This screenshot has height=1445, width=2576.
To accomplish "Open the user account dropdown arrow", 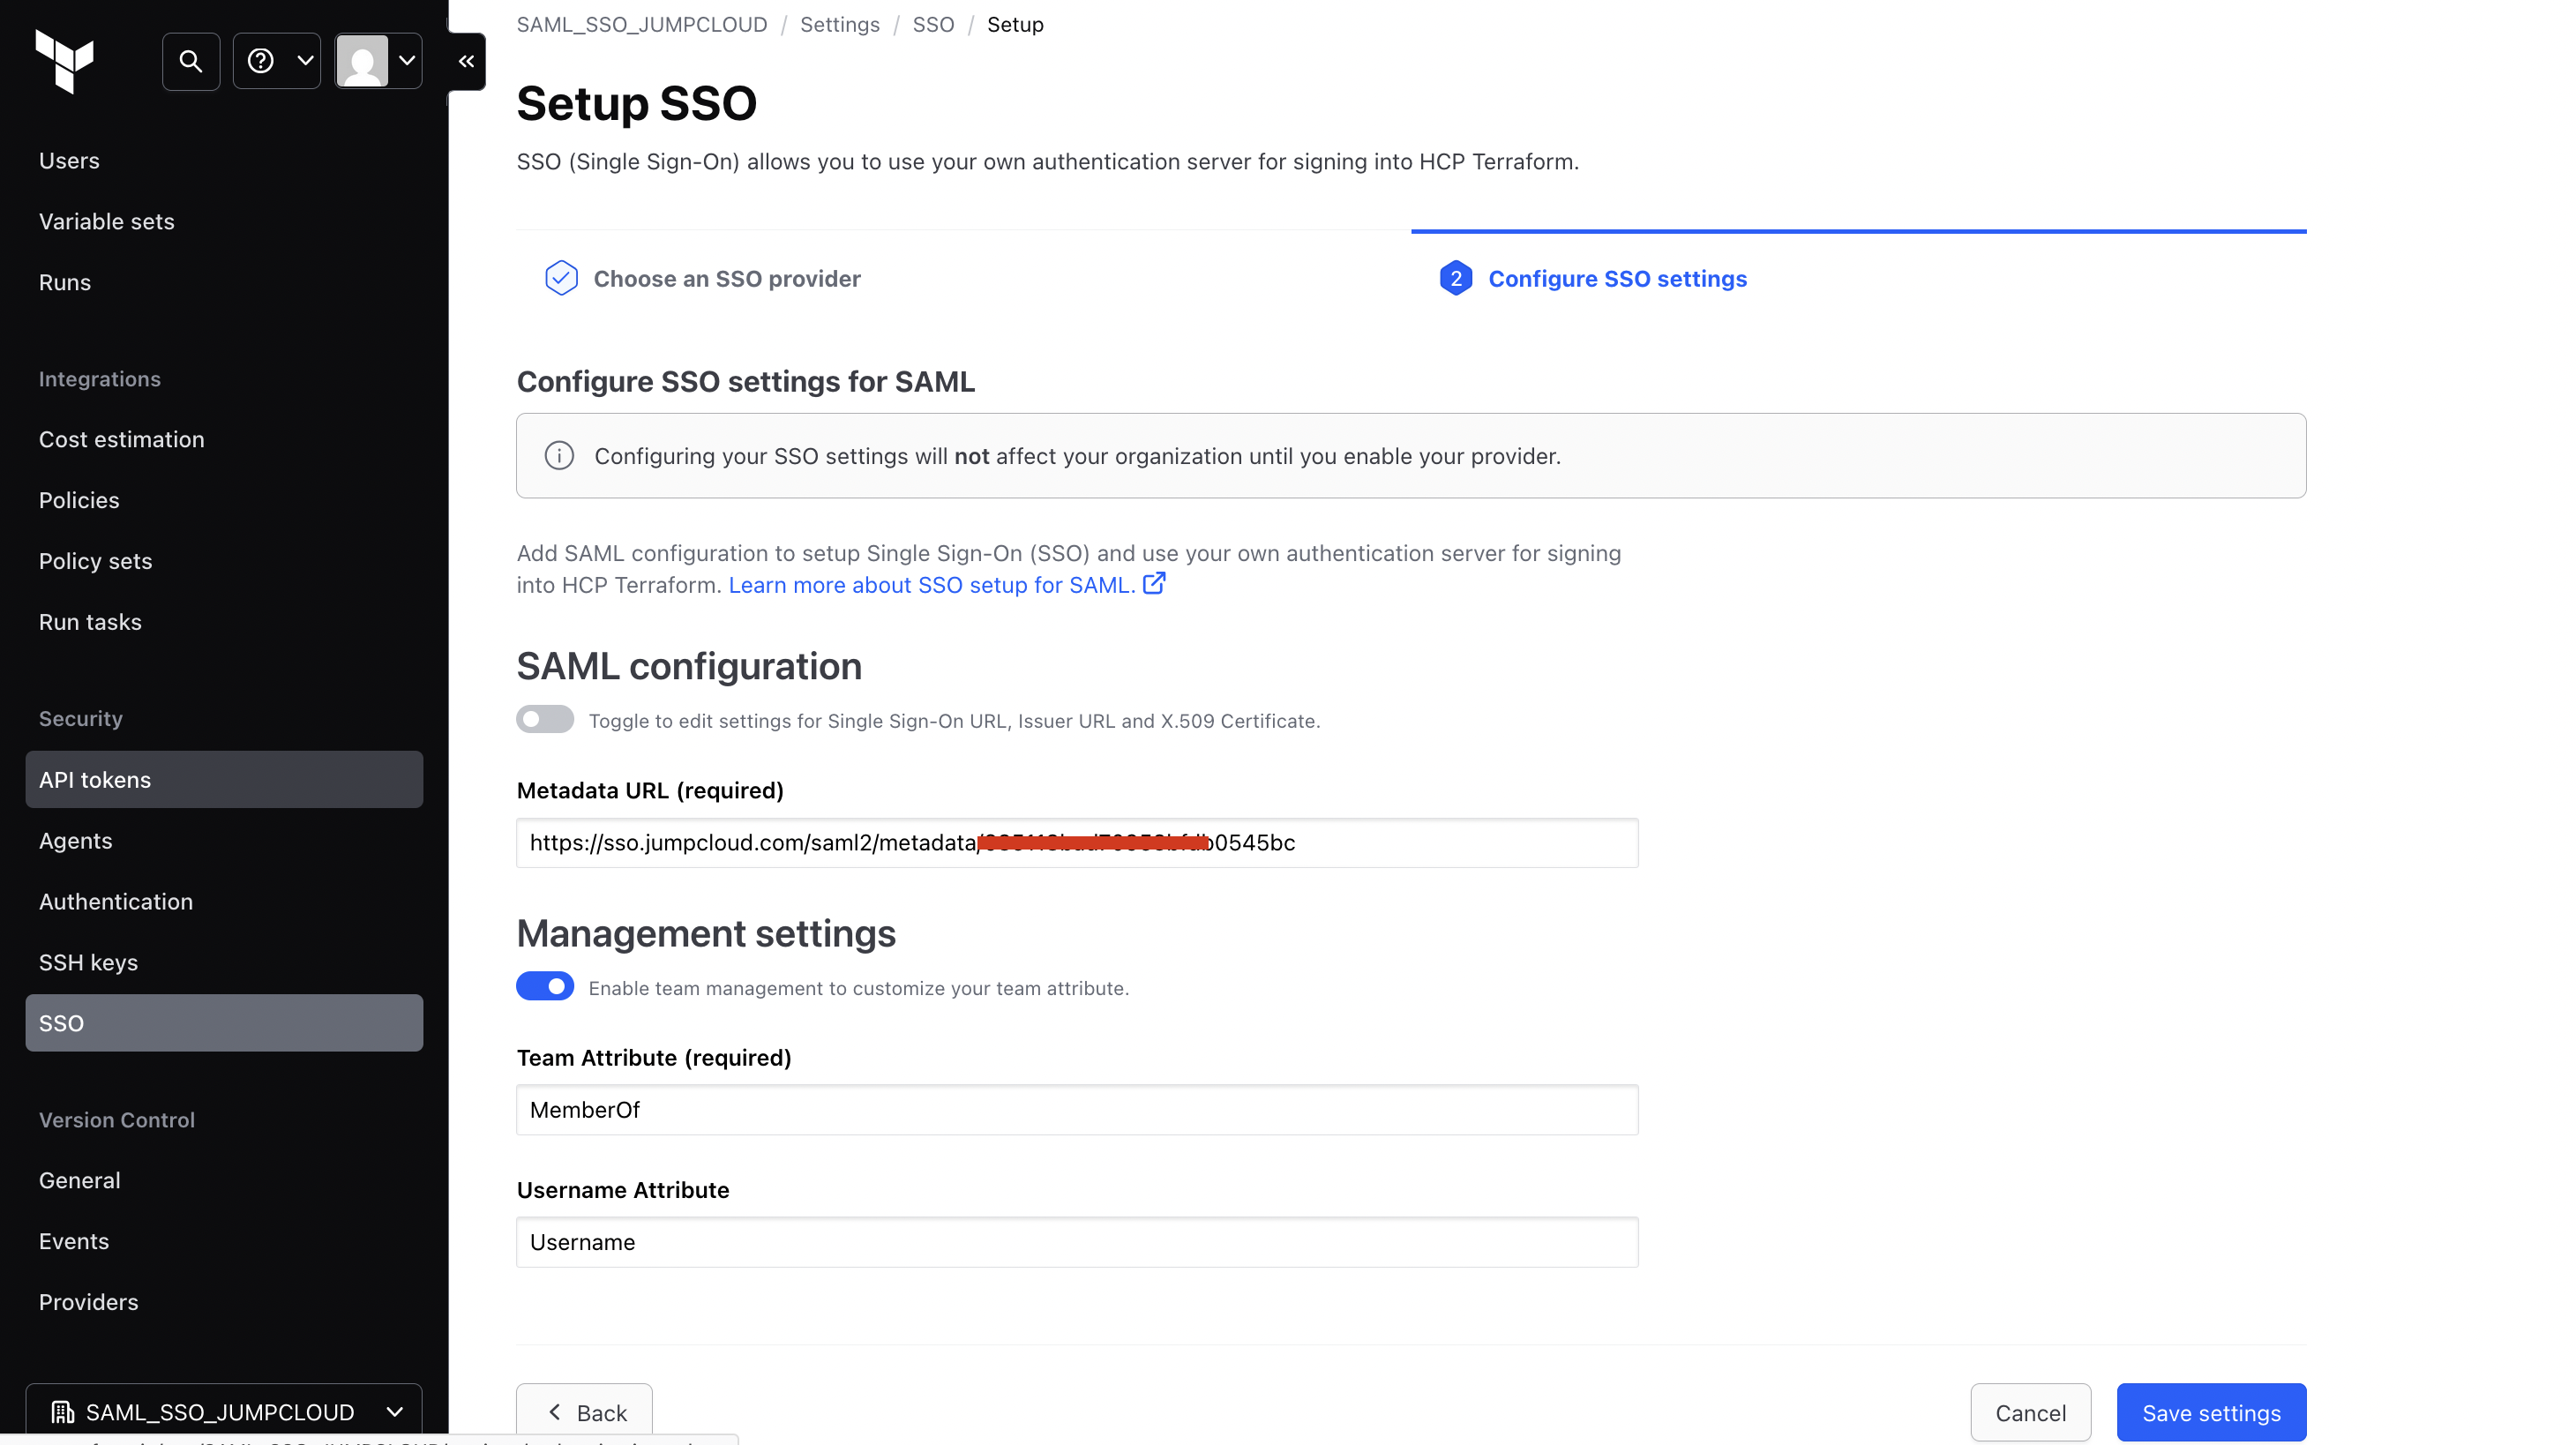I will point(407,61).
